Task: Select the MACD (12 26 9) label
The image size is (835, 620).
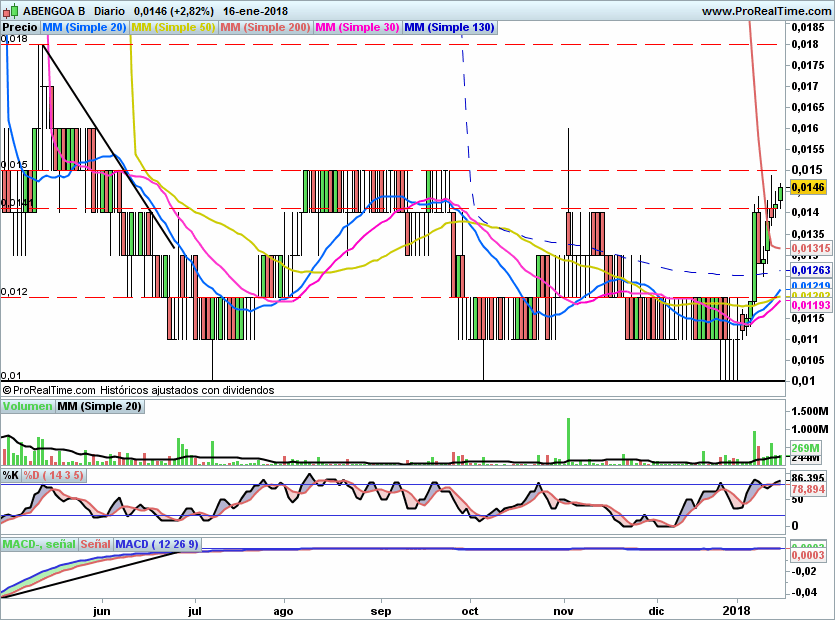Action: point(157,544)
